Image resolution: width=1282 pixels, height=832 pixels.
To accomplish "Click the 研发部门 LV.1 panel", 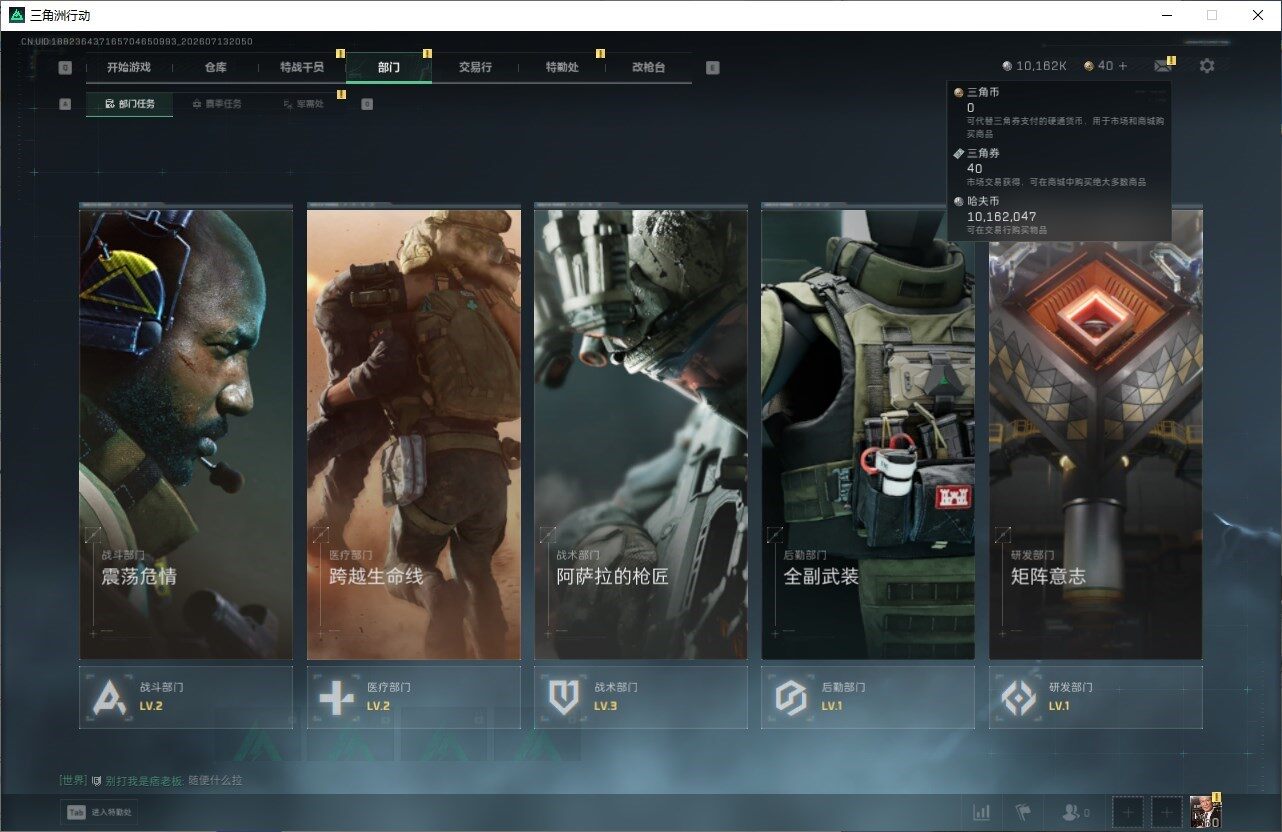I will coord(1096,697).
